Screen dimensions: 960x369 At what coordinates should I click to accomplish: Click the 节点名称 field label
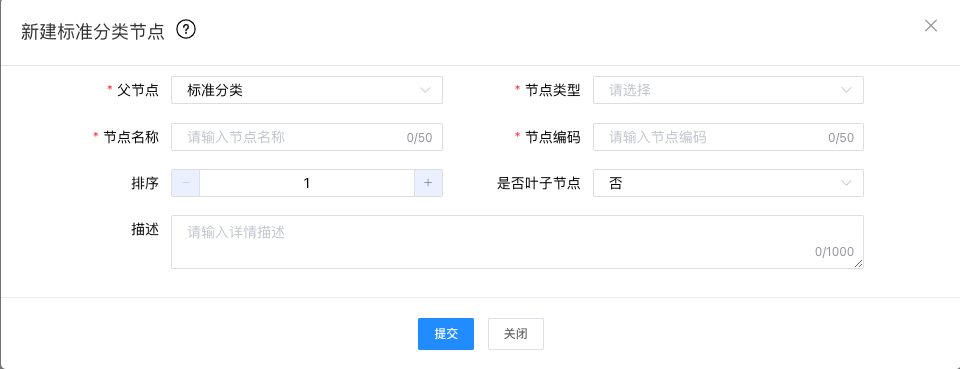(130, 137)
